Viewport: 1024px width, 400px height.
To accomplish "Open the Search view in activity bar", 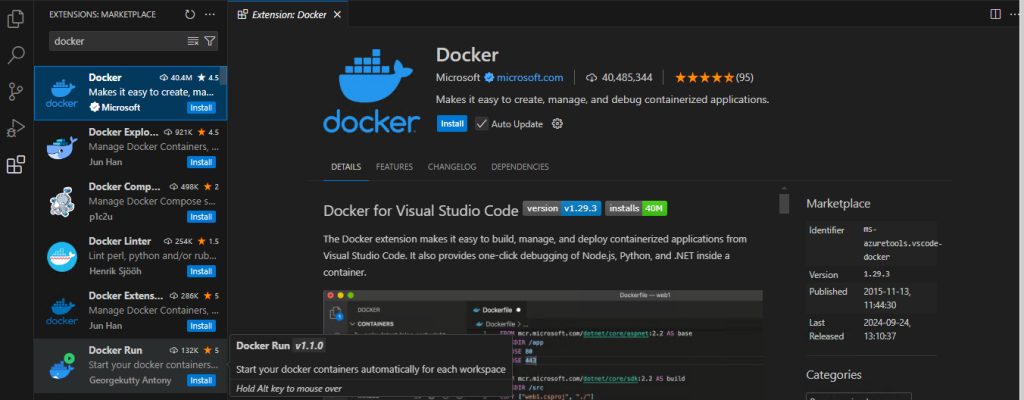I will tap(16, 56).
